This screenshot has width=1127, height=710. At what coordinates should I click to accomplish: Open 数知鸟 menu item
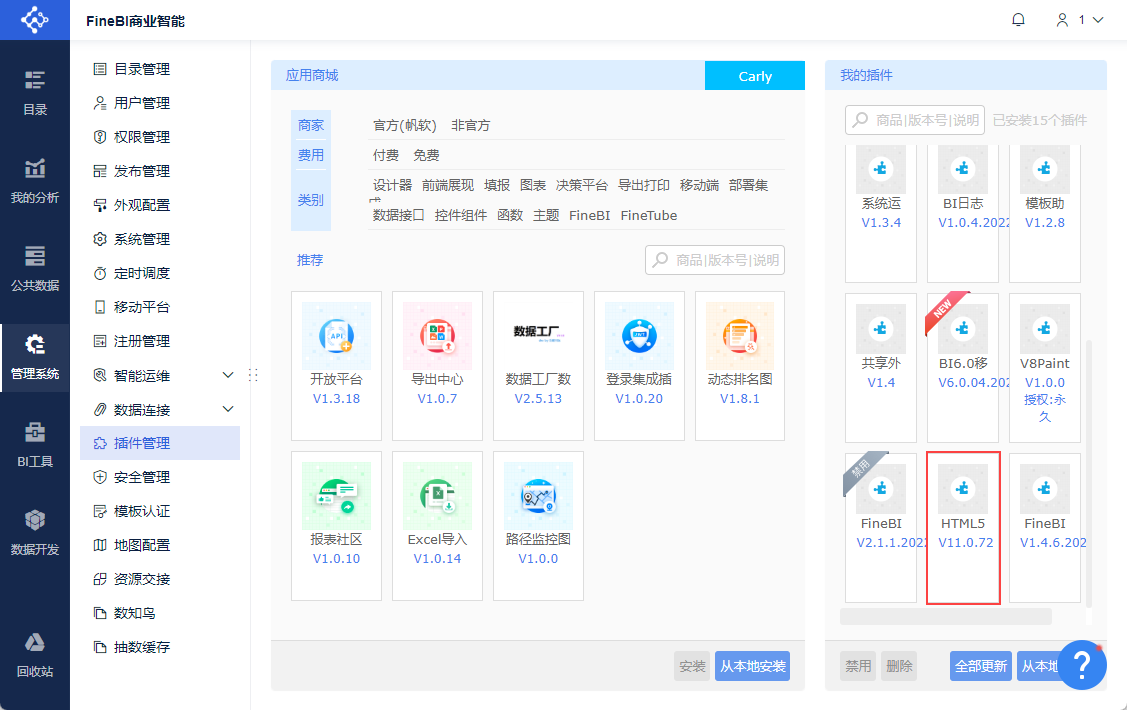(x=160, y=613)
